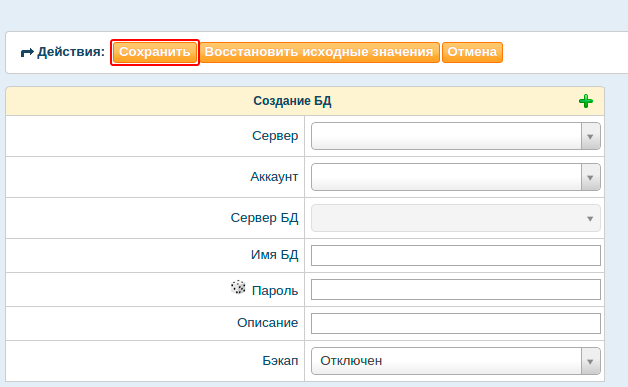Open the Сервер БД dropdown
The width and height of the screenshot is (628, 387).
pyautogui.click(x=456, y=218)
